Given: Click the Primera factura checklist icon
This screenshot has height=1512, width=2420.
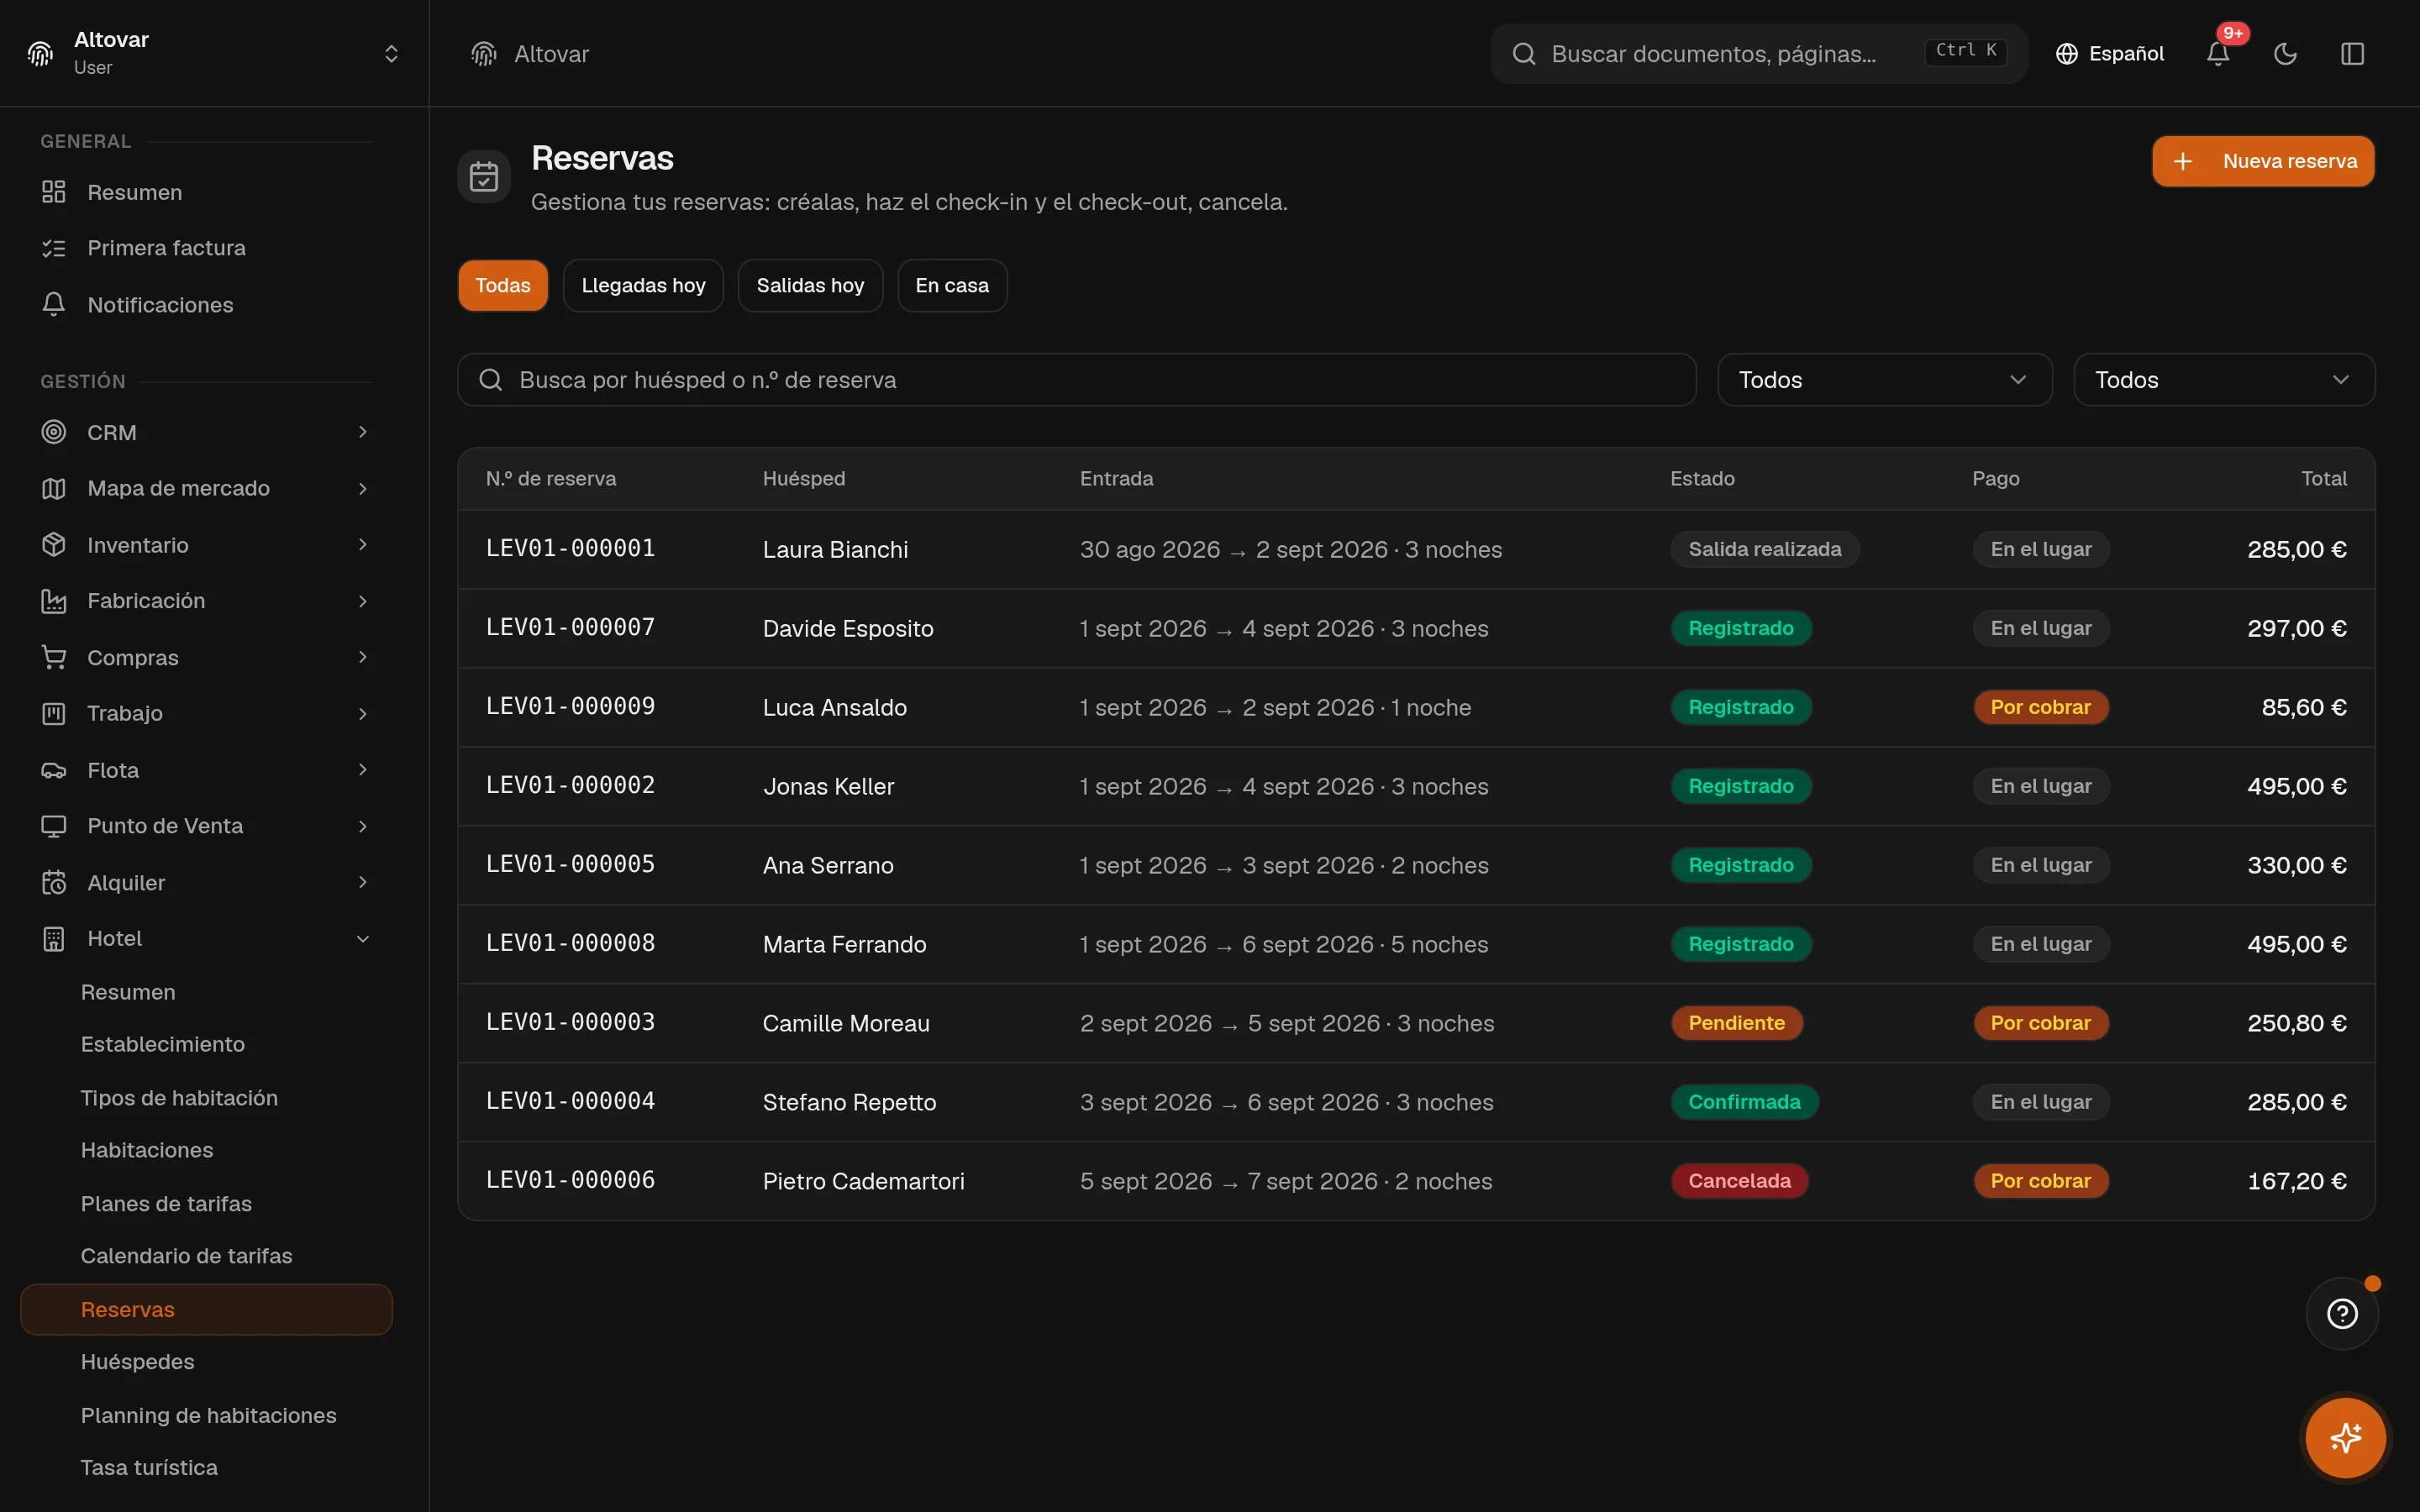Looking at the screenshot, I should pyautogui.click(x=54, y=248).
